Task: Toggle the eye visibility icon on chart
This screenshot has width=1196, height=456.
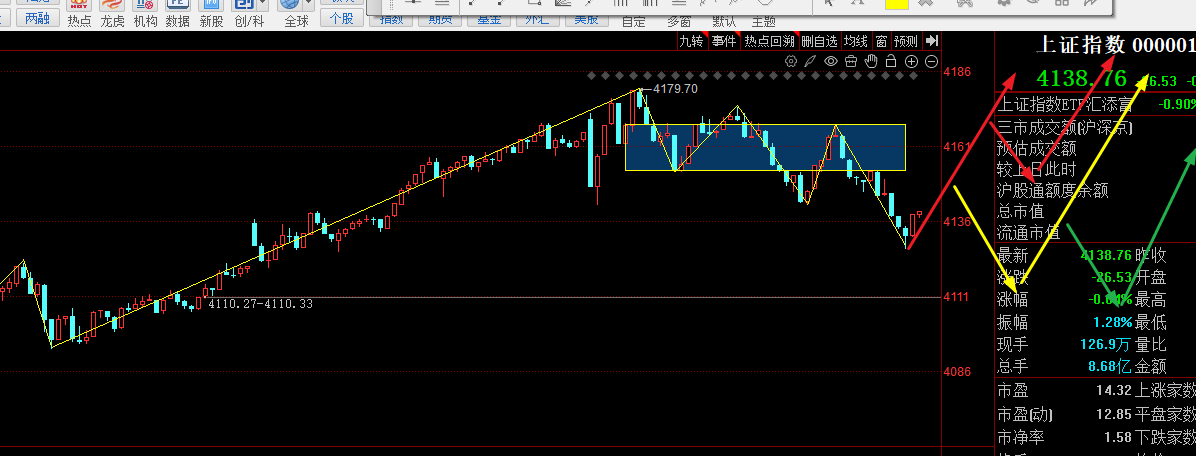Action: point(831,62)
